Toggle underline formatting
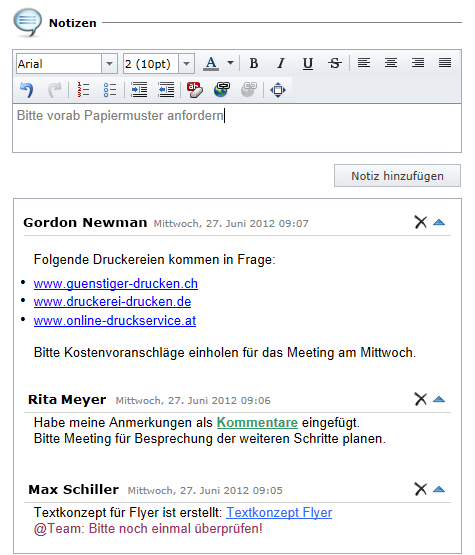The width and height of the screenshot is (475, 555). [308, 63]
